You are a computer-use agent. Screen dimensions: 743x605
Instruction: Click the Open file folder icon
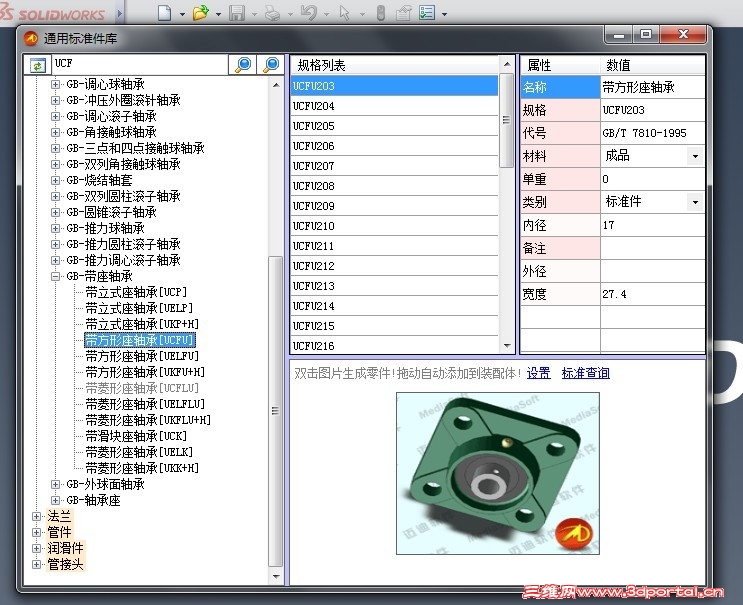click(201, 13)
